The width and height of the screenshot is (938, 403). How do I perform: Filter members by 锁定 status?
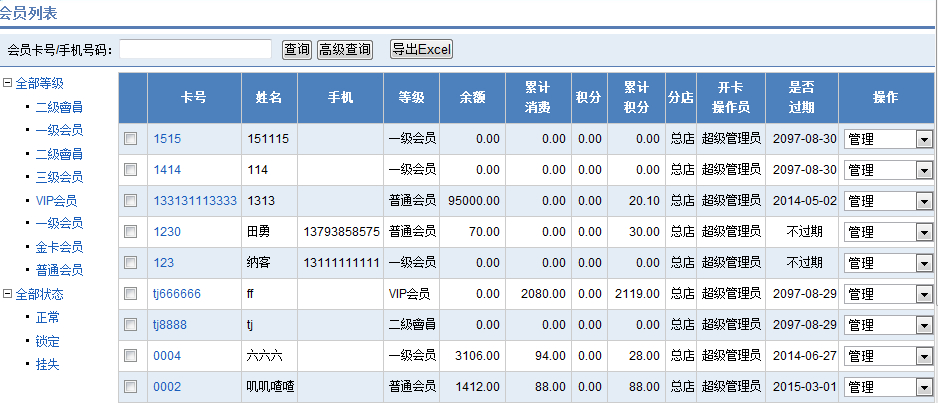47,341
